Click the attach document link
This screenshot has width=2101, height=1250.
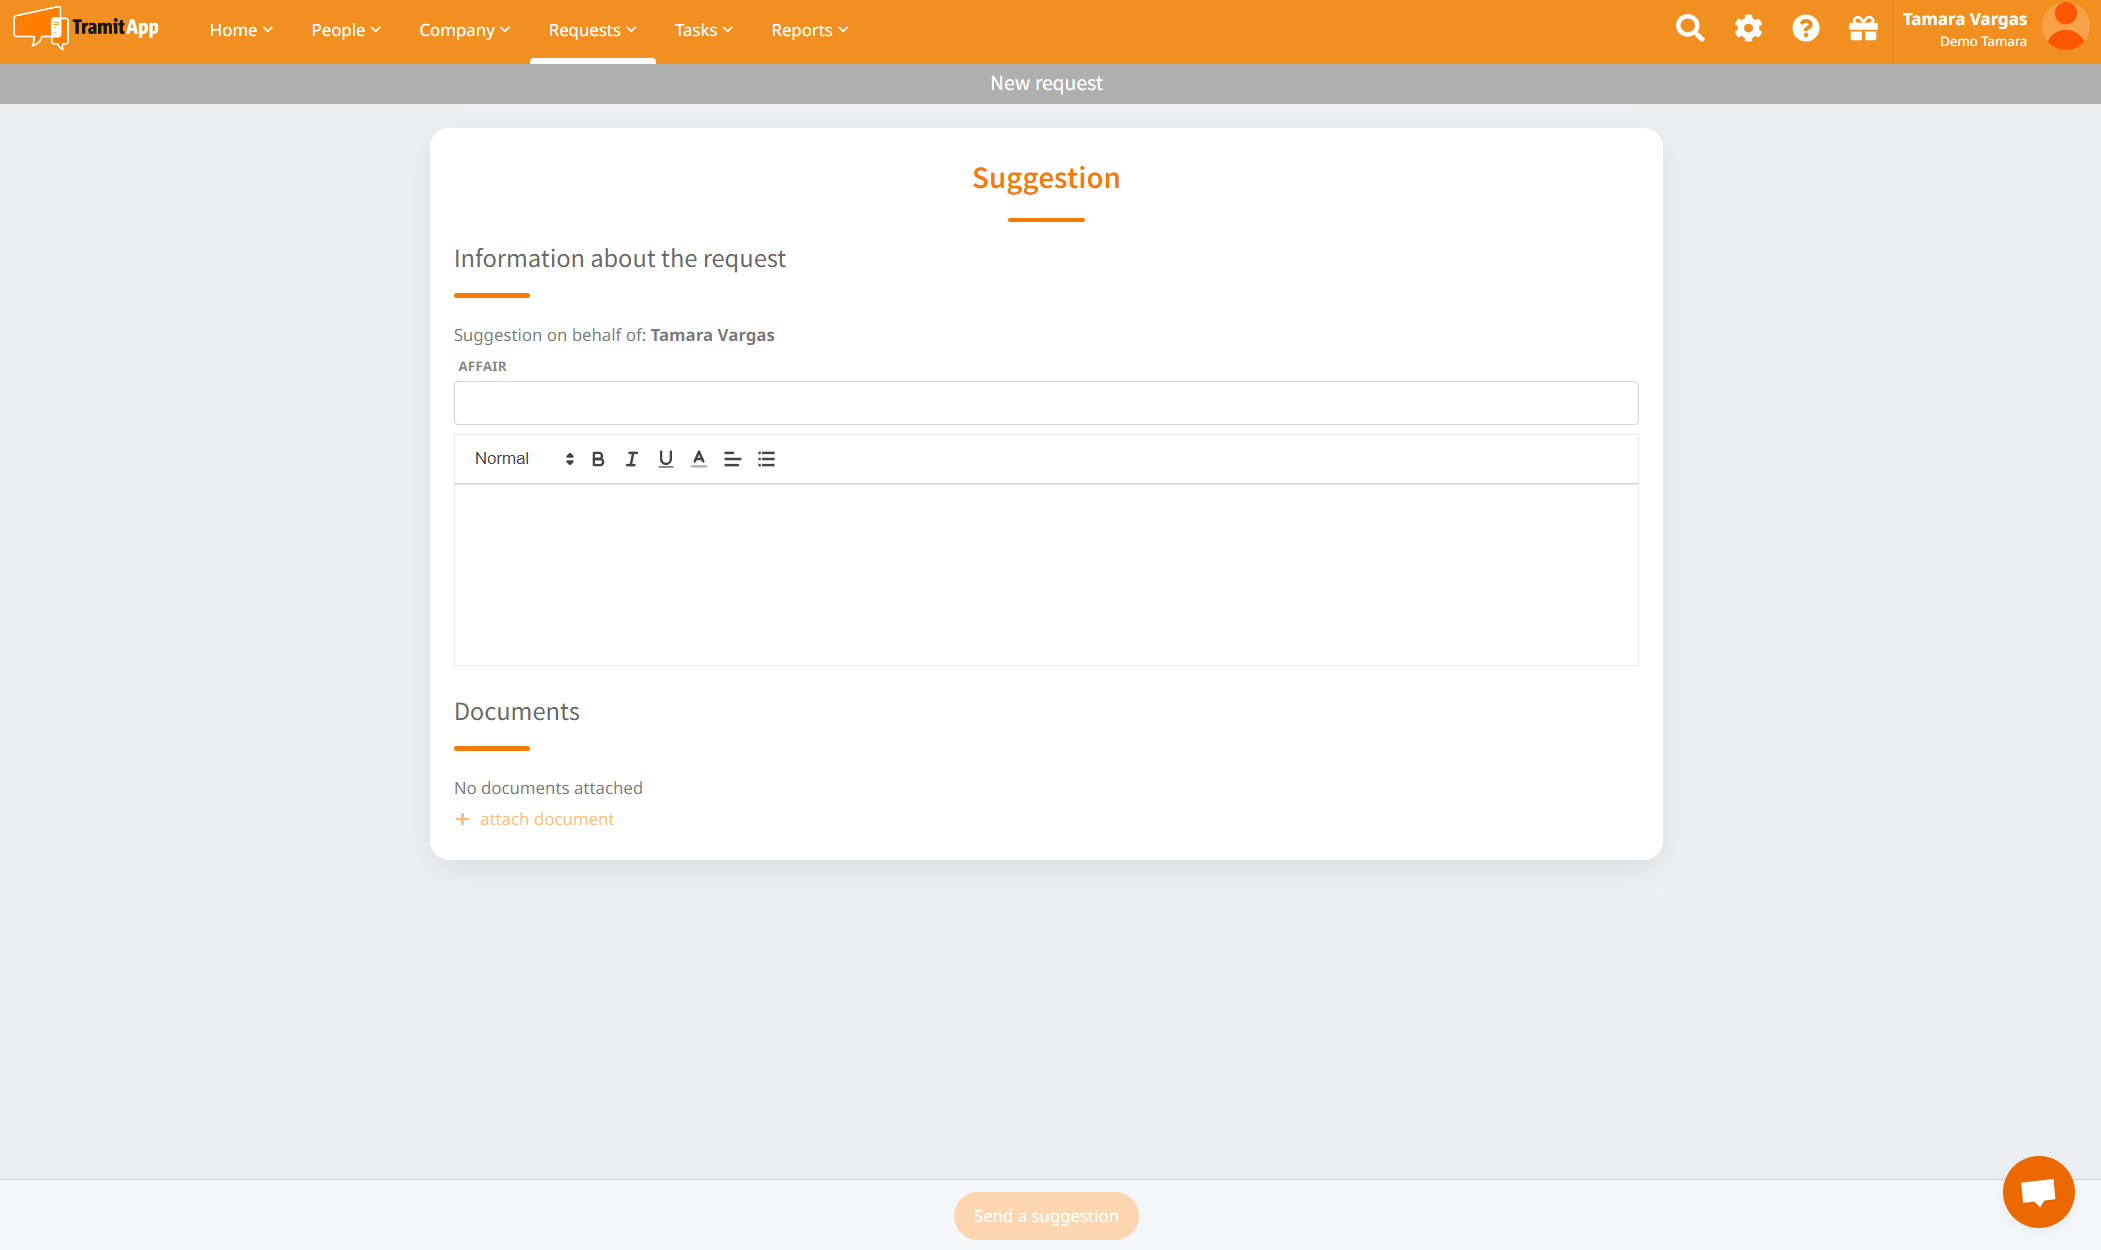pyautogui.click(x=546, y=819)
